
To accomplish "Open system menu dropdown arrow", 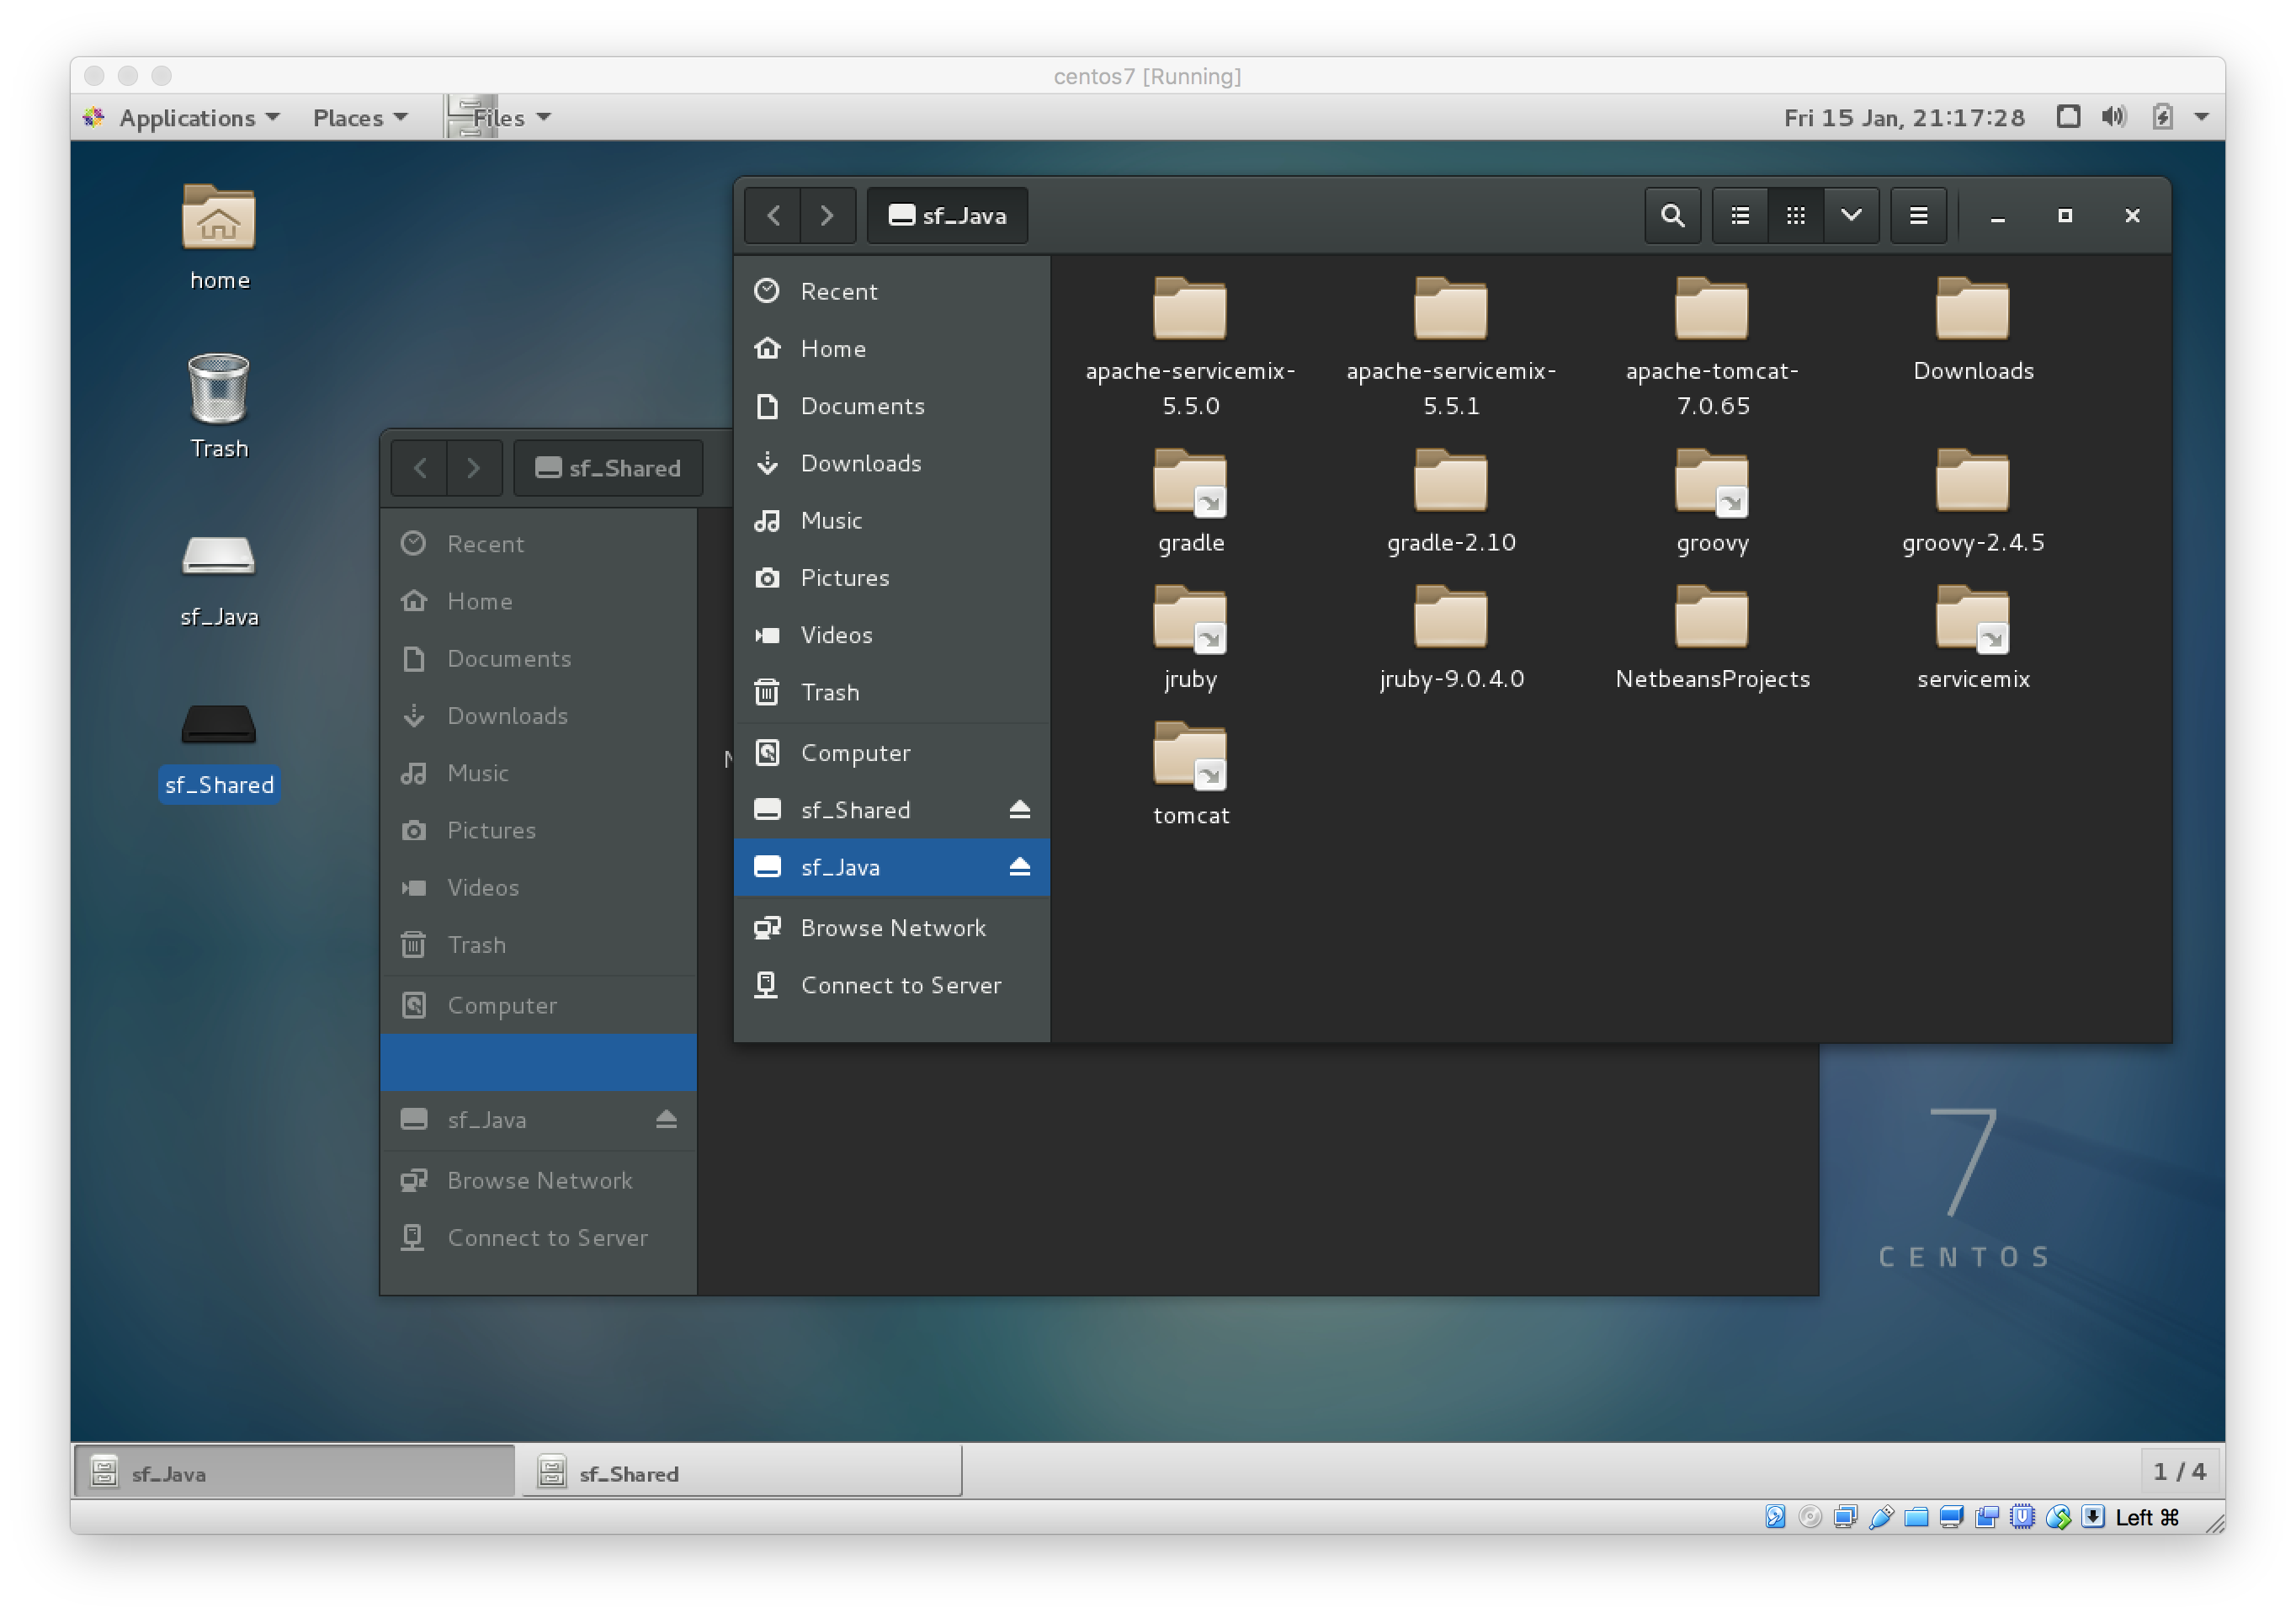I will tap(2201, 117).
